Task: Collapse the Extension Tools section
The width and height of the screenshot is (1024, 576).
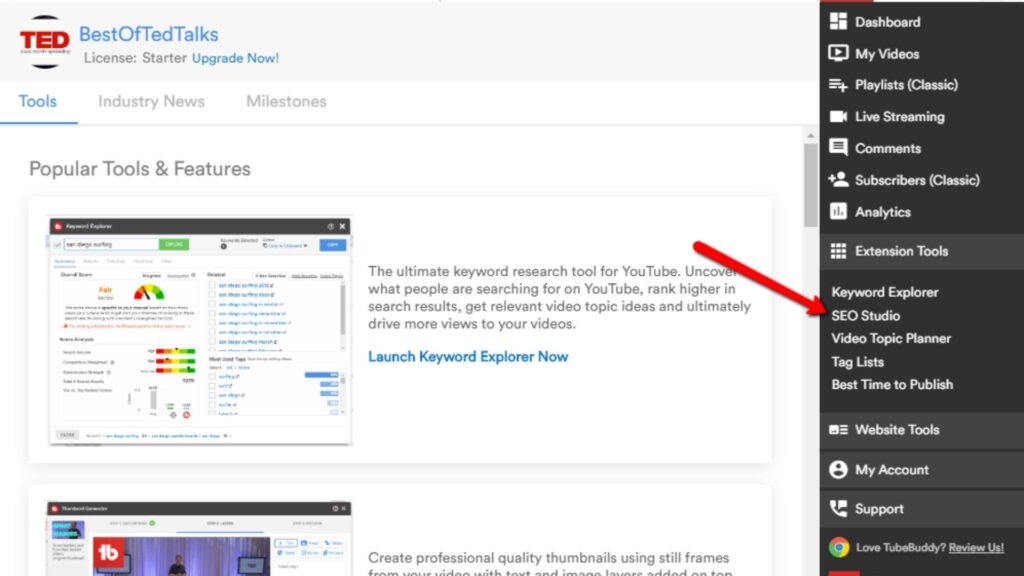Action: click(x=921, y=251)
